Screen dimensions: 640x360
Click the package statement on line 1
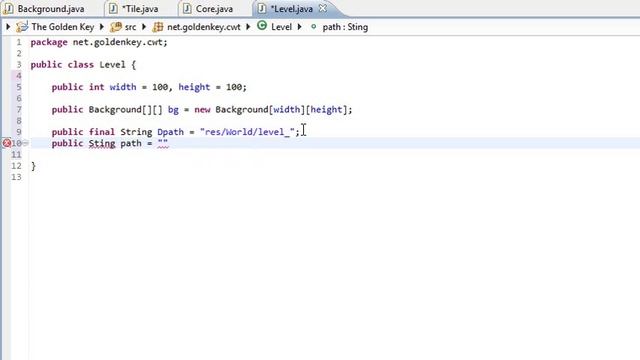click(x=99, y=42)
